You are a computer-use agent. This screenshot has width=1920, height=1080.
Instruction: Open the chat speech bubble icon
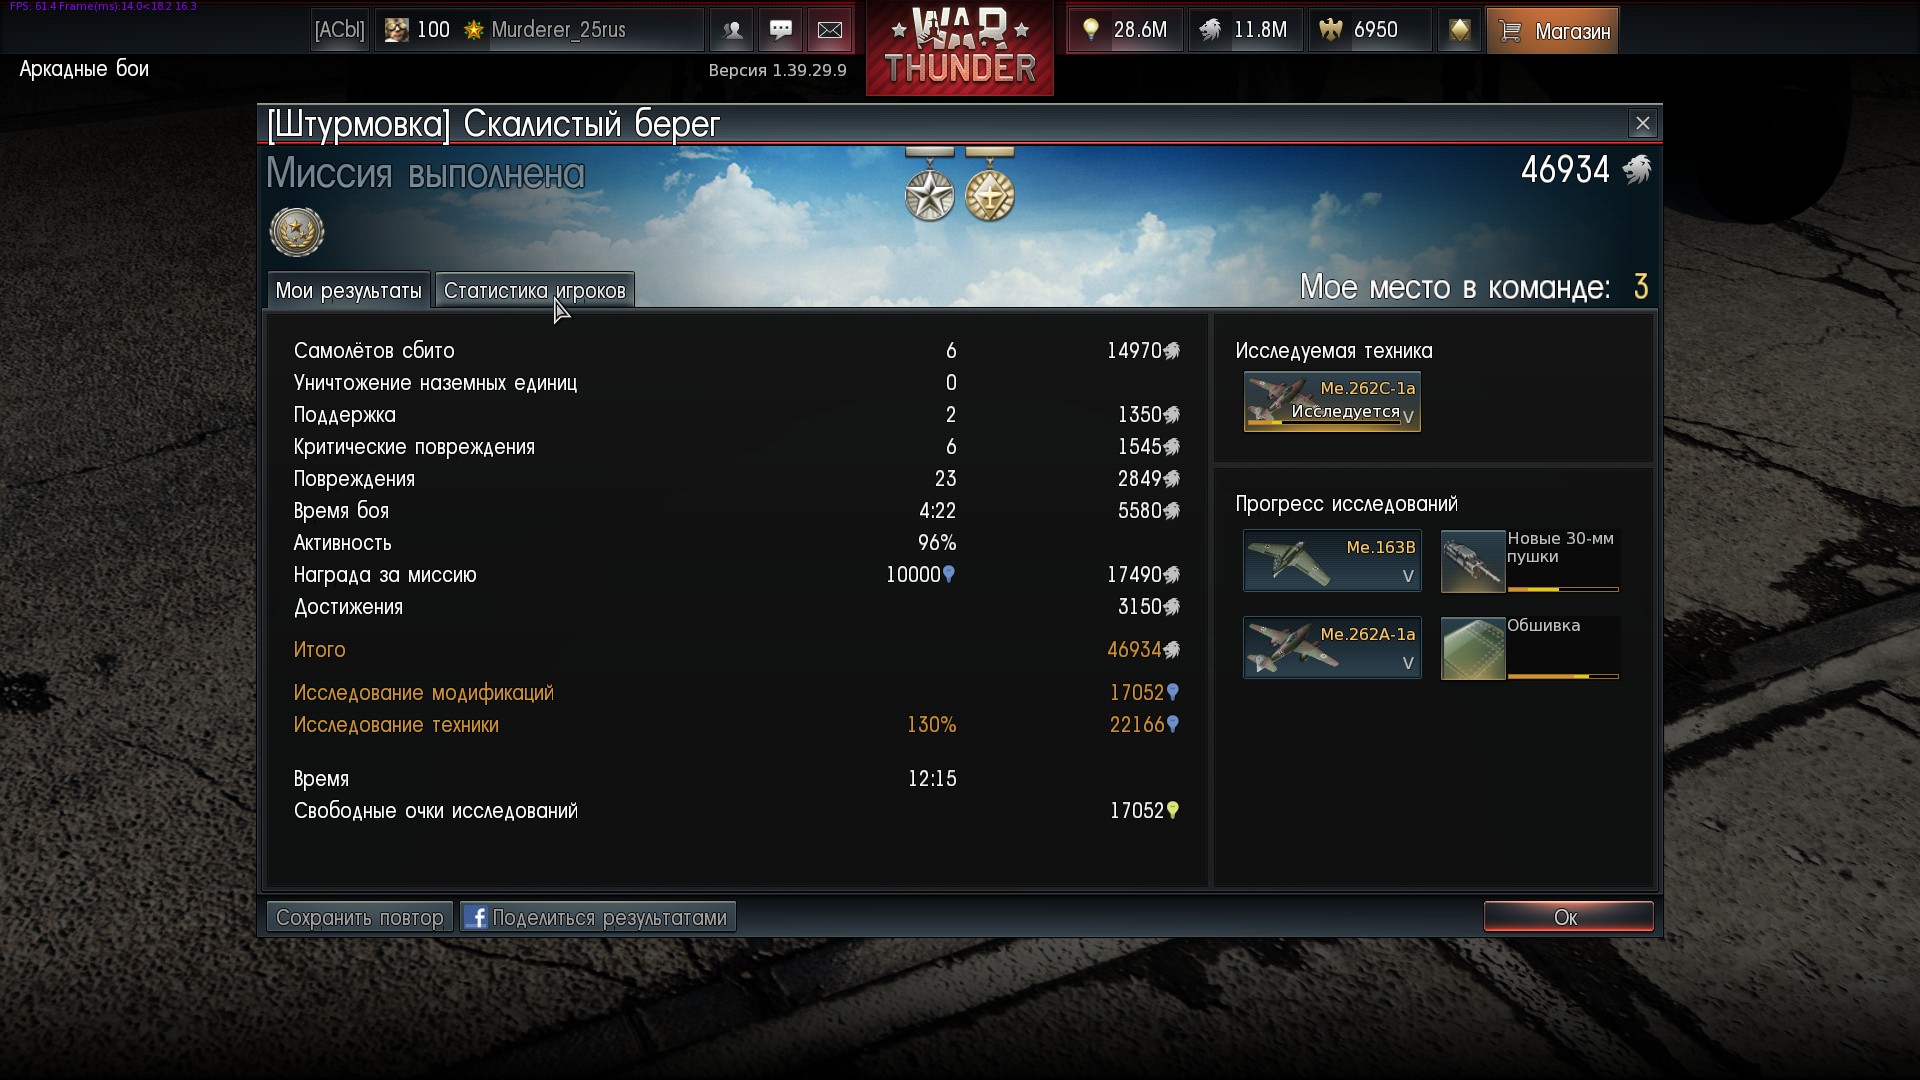pyautogui.click(x=781, y=30)
